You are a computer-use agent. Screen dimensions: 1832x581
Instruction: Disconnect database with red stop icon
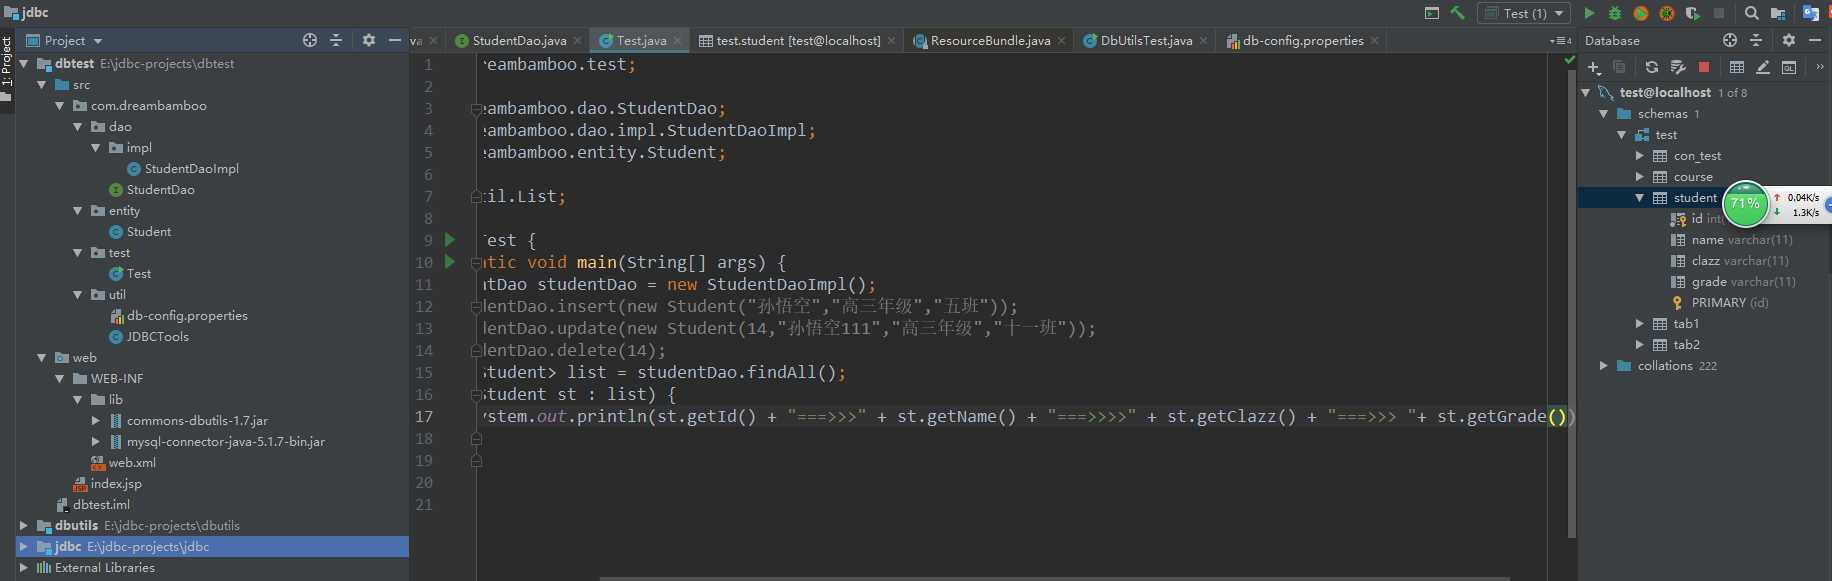(1704, 67)
